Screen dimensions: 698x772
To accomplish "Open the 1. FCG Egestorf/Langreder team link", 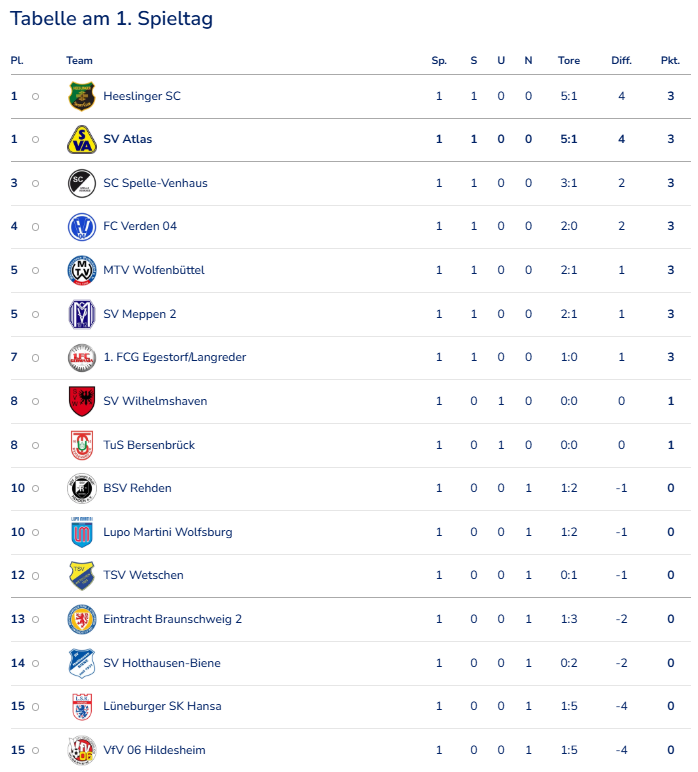I will pyautogui.click(x=175, y=357).
